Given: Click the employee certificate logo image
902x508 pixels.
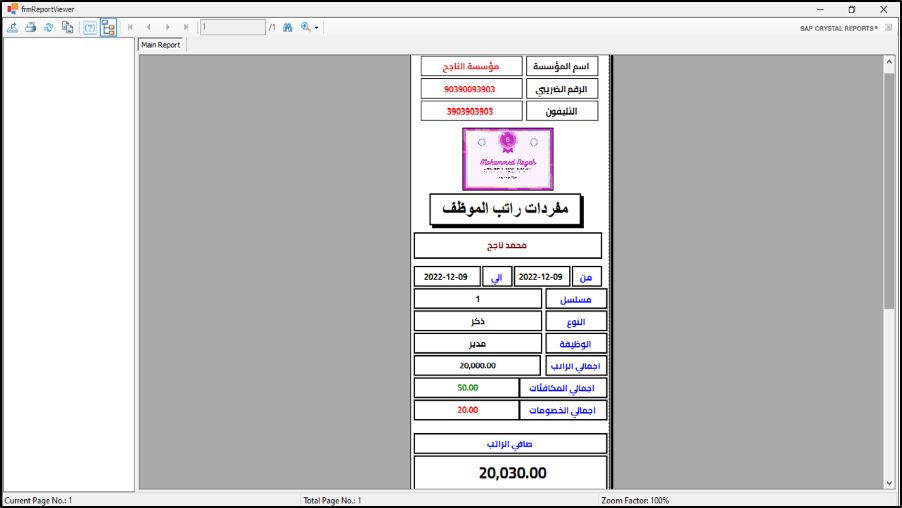Looking at the screenshot, I should [507, 158].
